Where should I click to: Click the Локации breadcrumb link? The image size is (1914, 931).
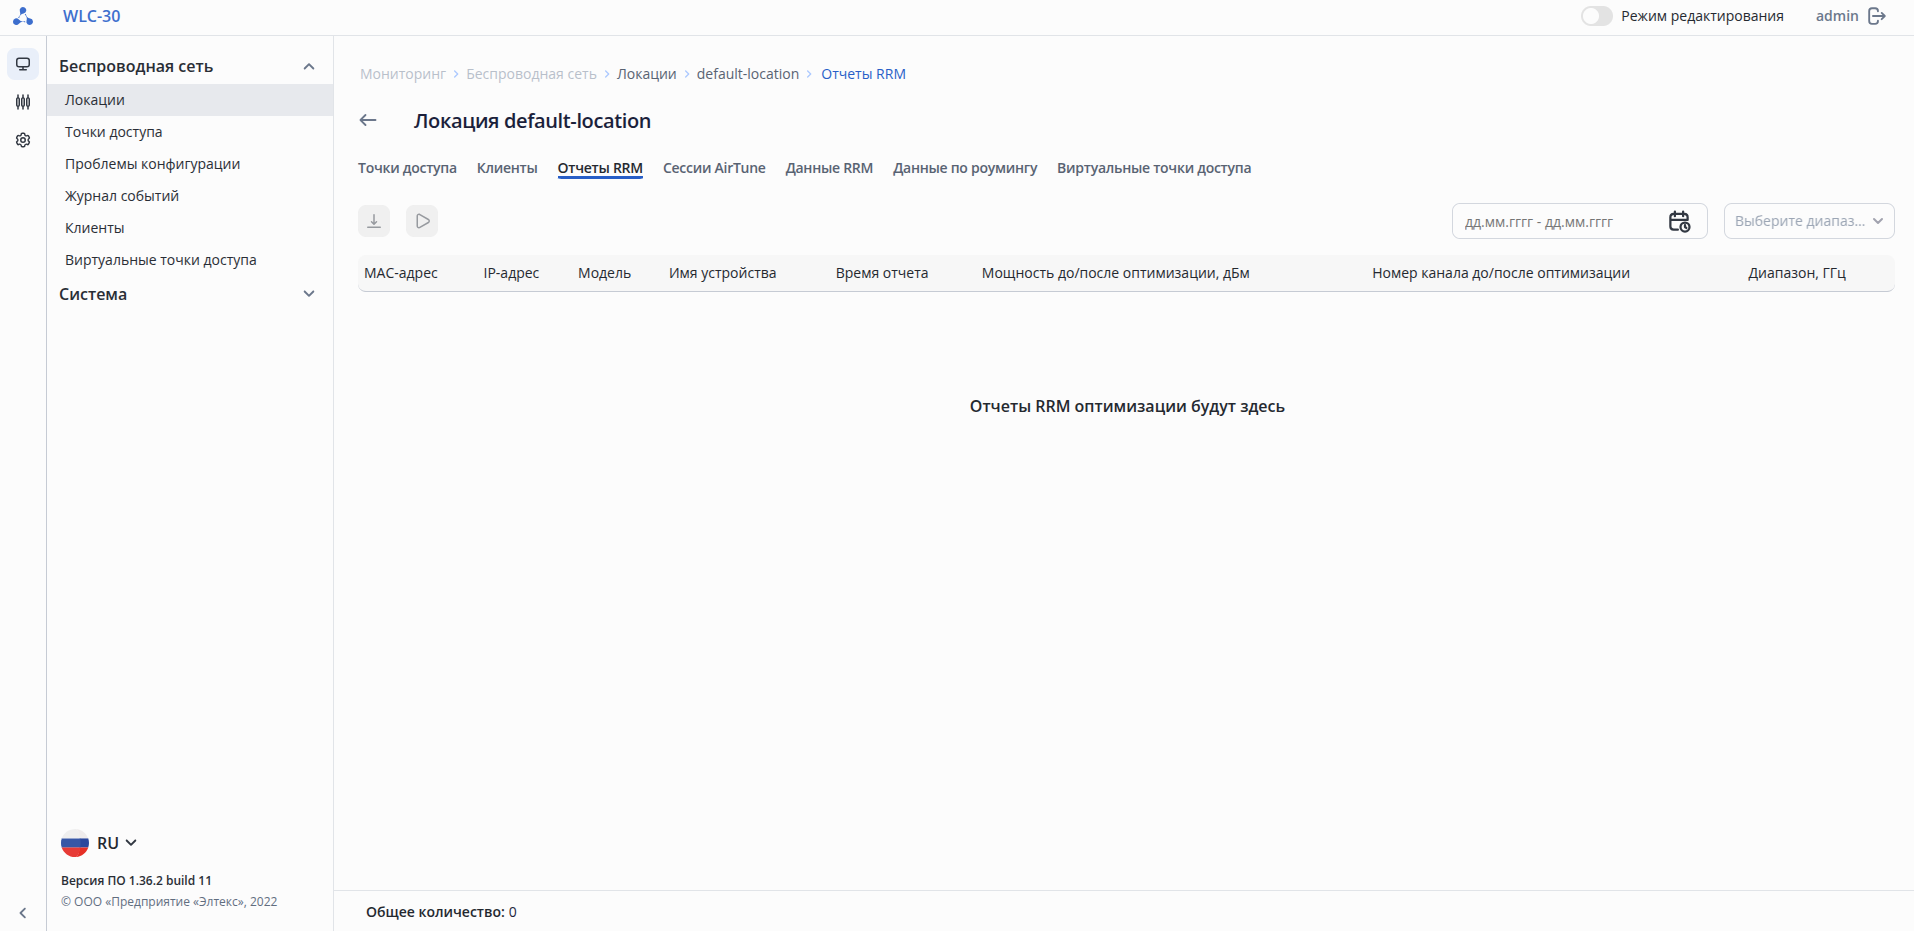[646, 74]
